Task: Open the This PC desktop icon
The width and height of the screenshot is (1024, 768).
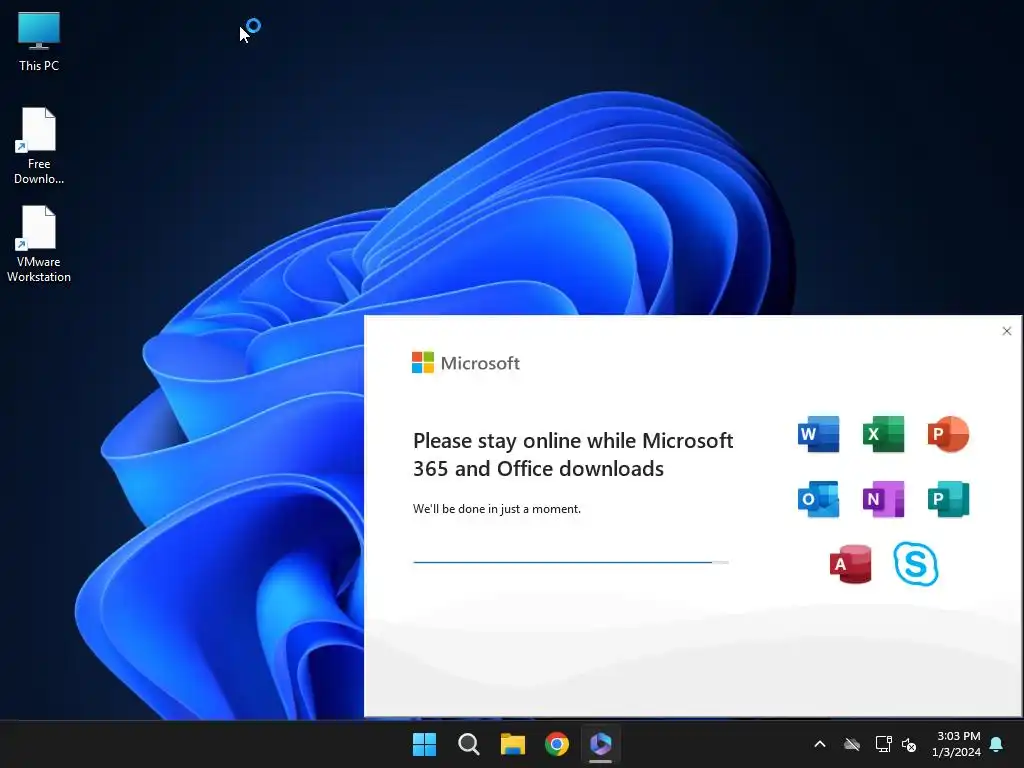Action: click(x=39, y=42)
